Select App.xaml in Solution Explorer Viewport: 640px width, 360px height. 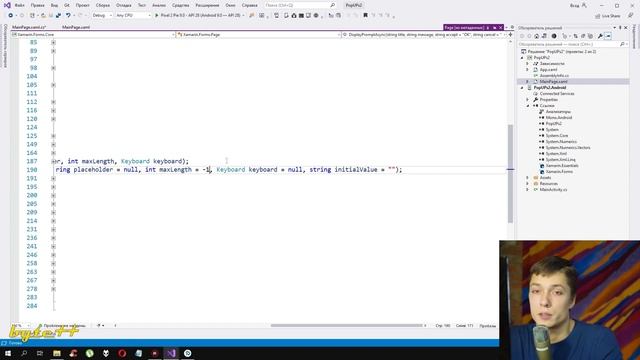(548, 70)
